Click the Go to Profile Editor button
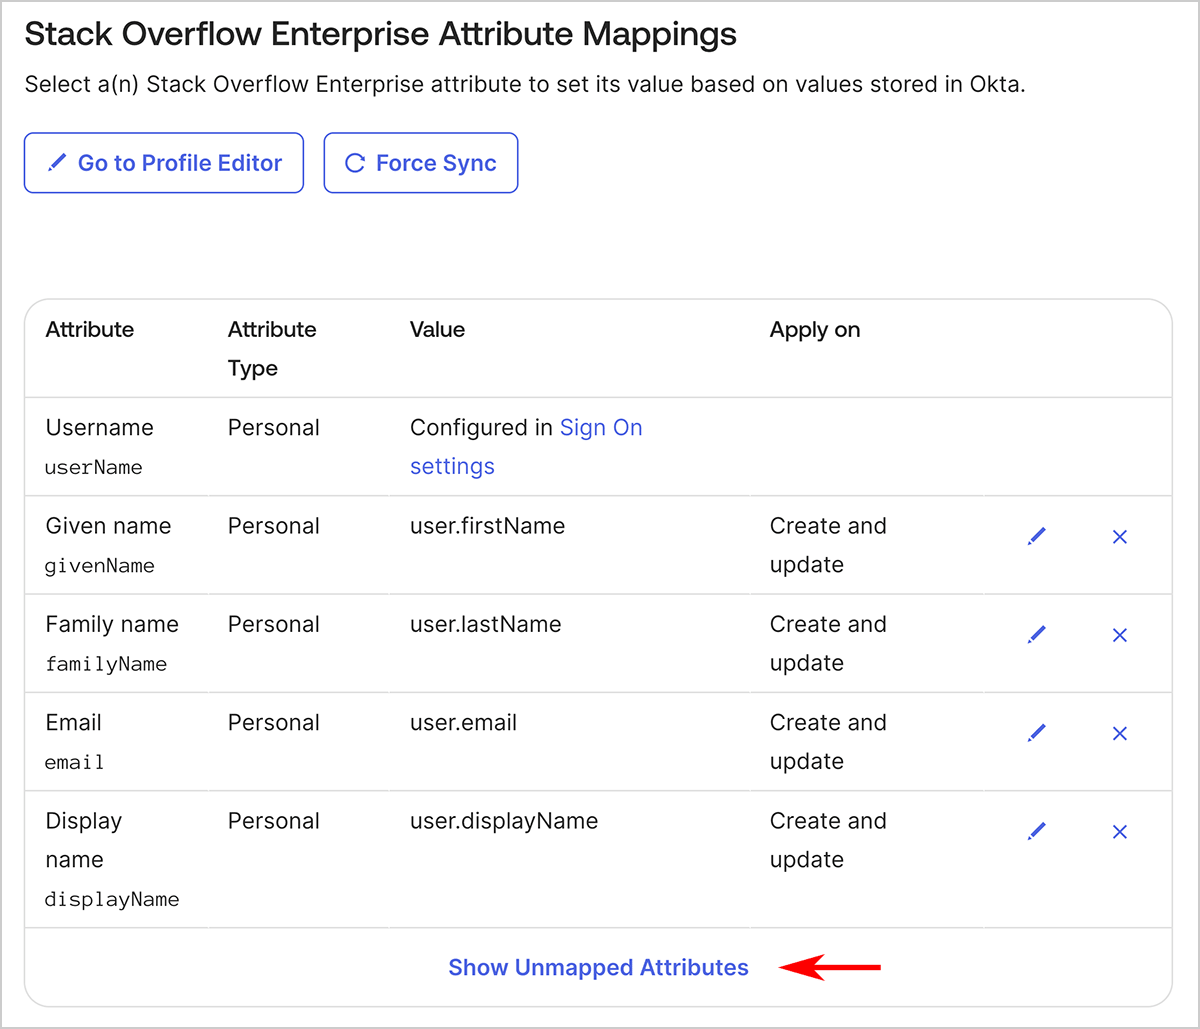Screen dimensions: 1200x1029 click(x=164, y=163)
